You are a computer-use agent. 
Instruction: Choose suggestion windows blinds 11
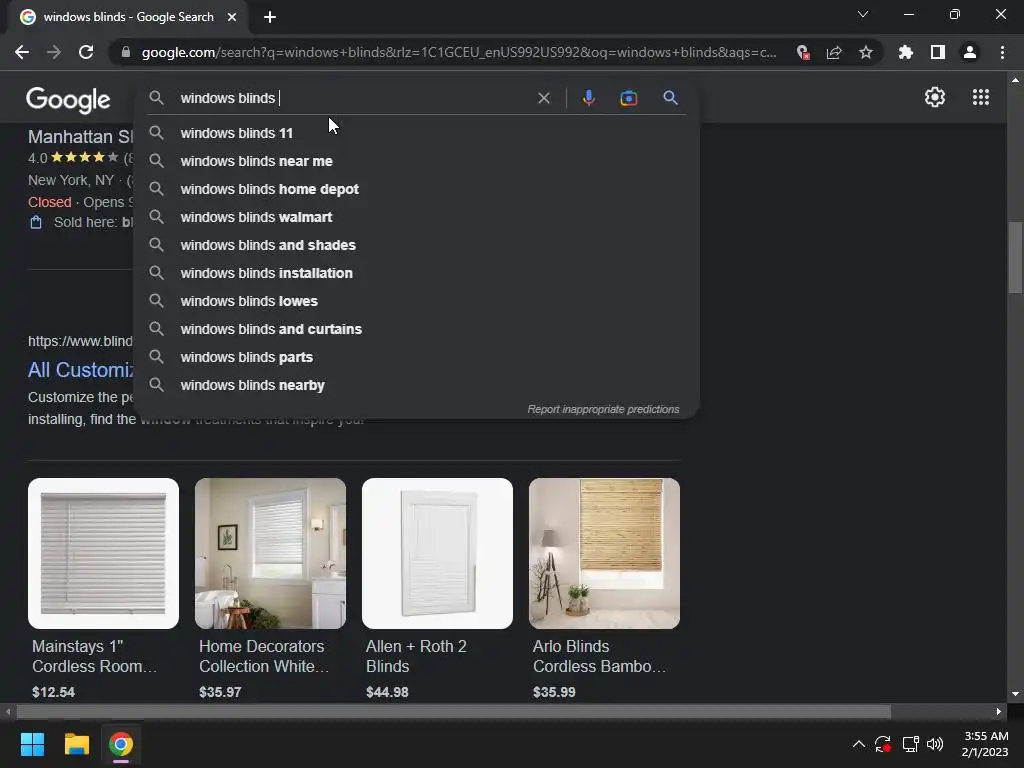click(416, 133)
